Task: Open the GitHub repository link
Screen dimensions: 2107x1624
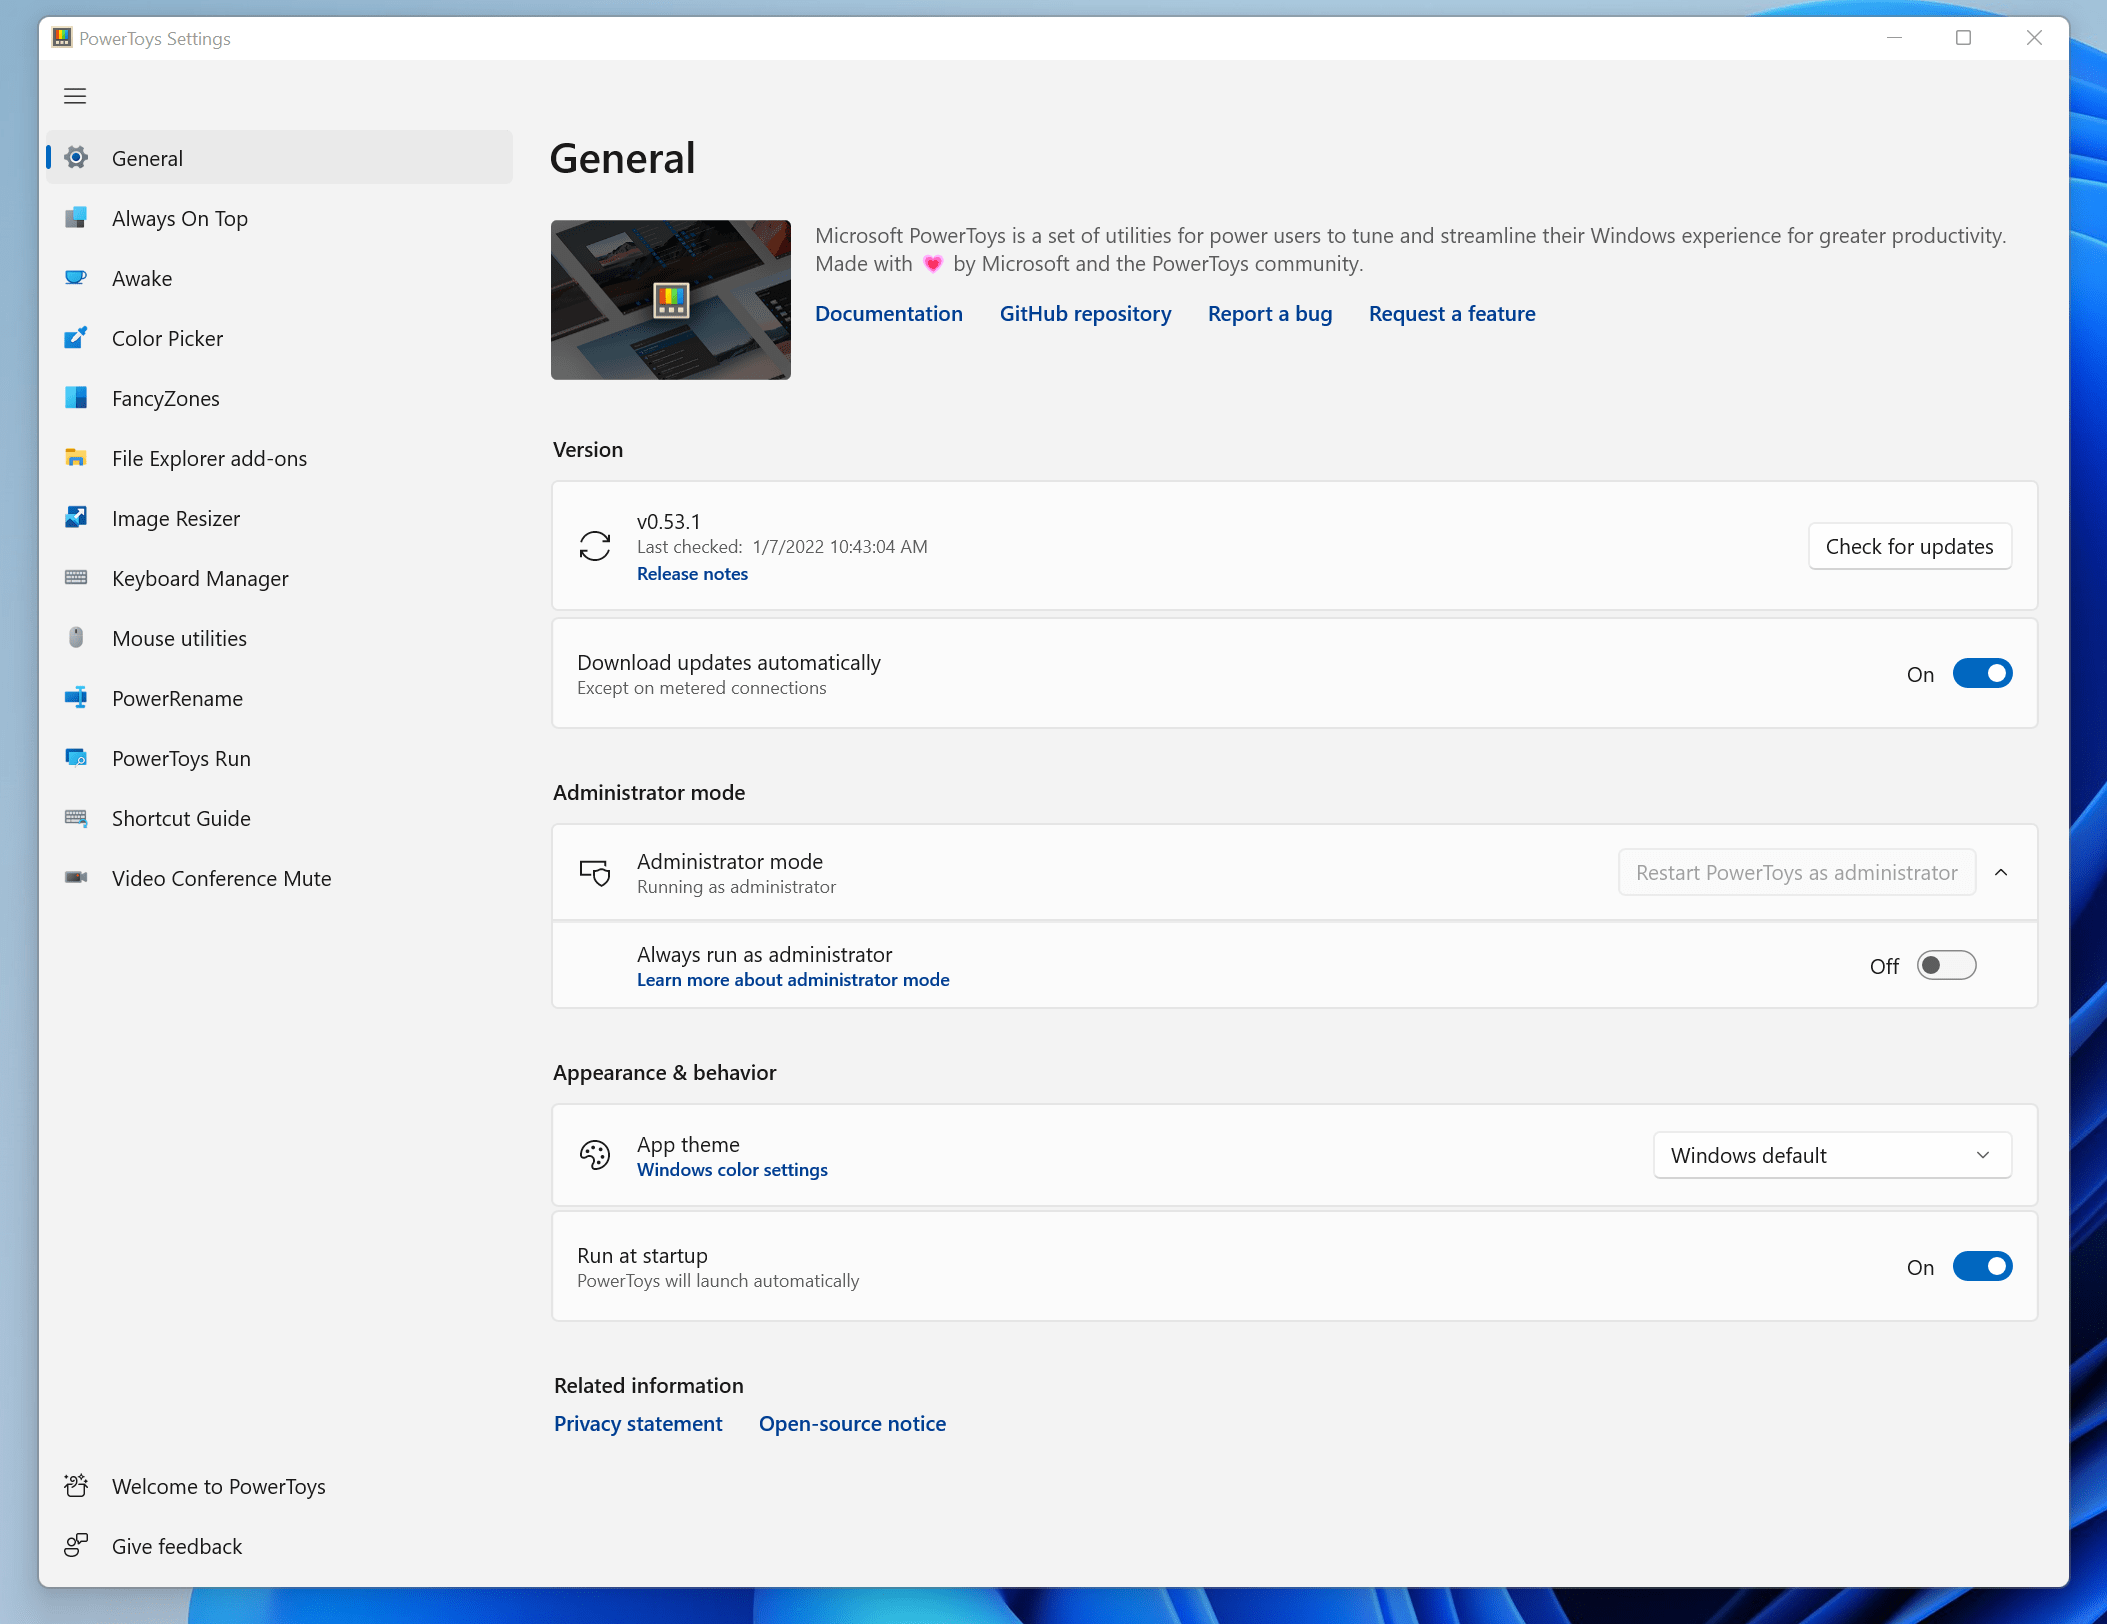Action: click(1085, 314)
